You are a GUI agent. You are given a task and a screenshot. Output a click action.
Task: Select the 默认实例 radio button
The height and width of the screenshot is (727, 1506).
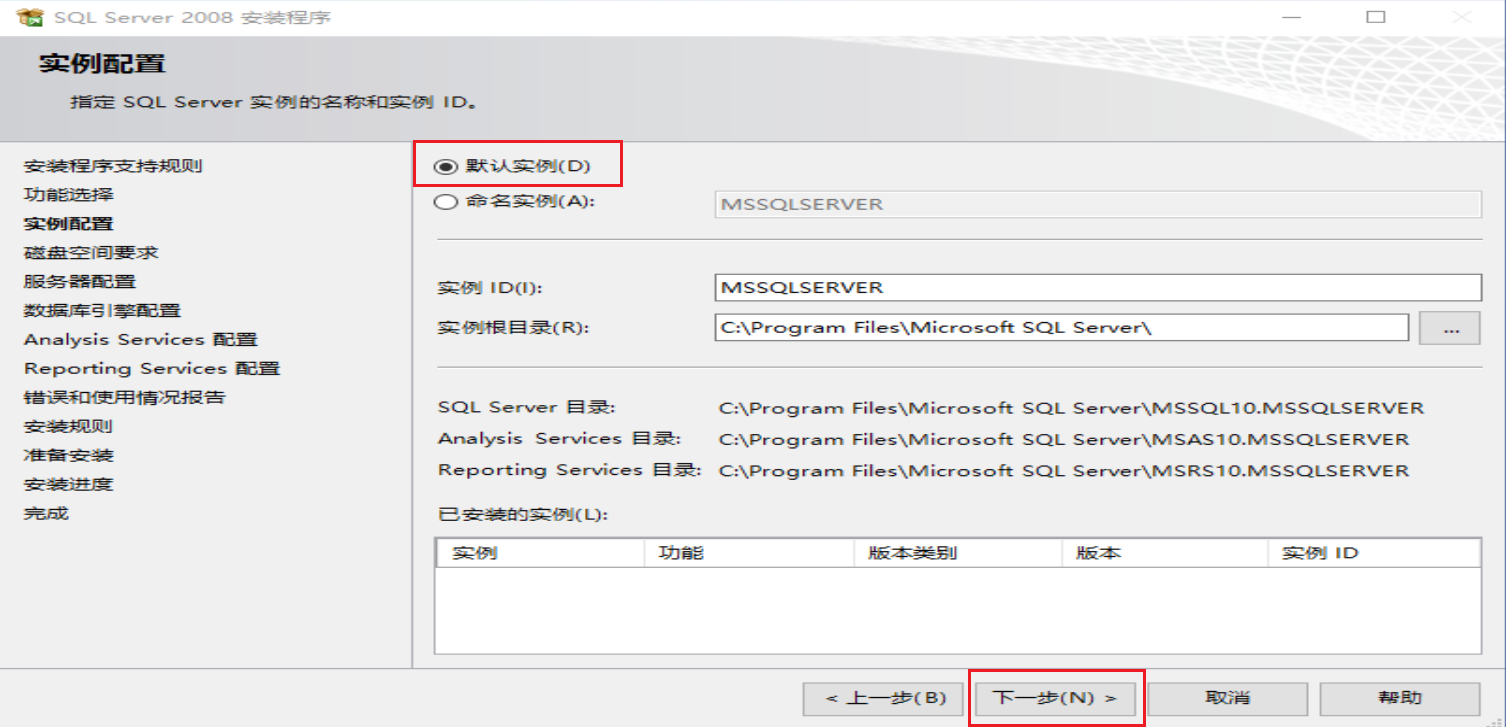click(x=444, y=165)
